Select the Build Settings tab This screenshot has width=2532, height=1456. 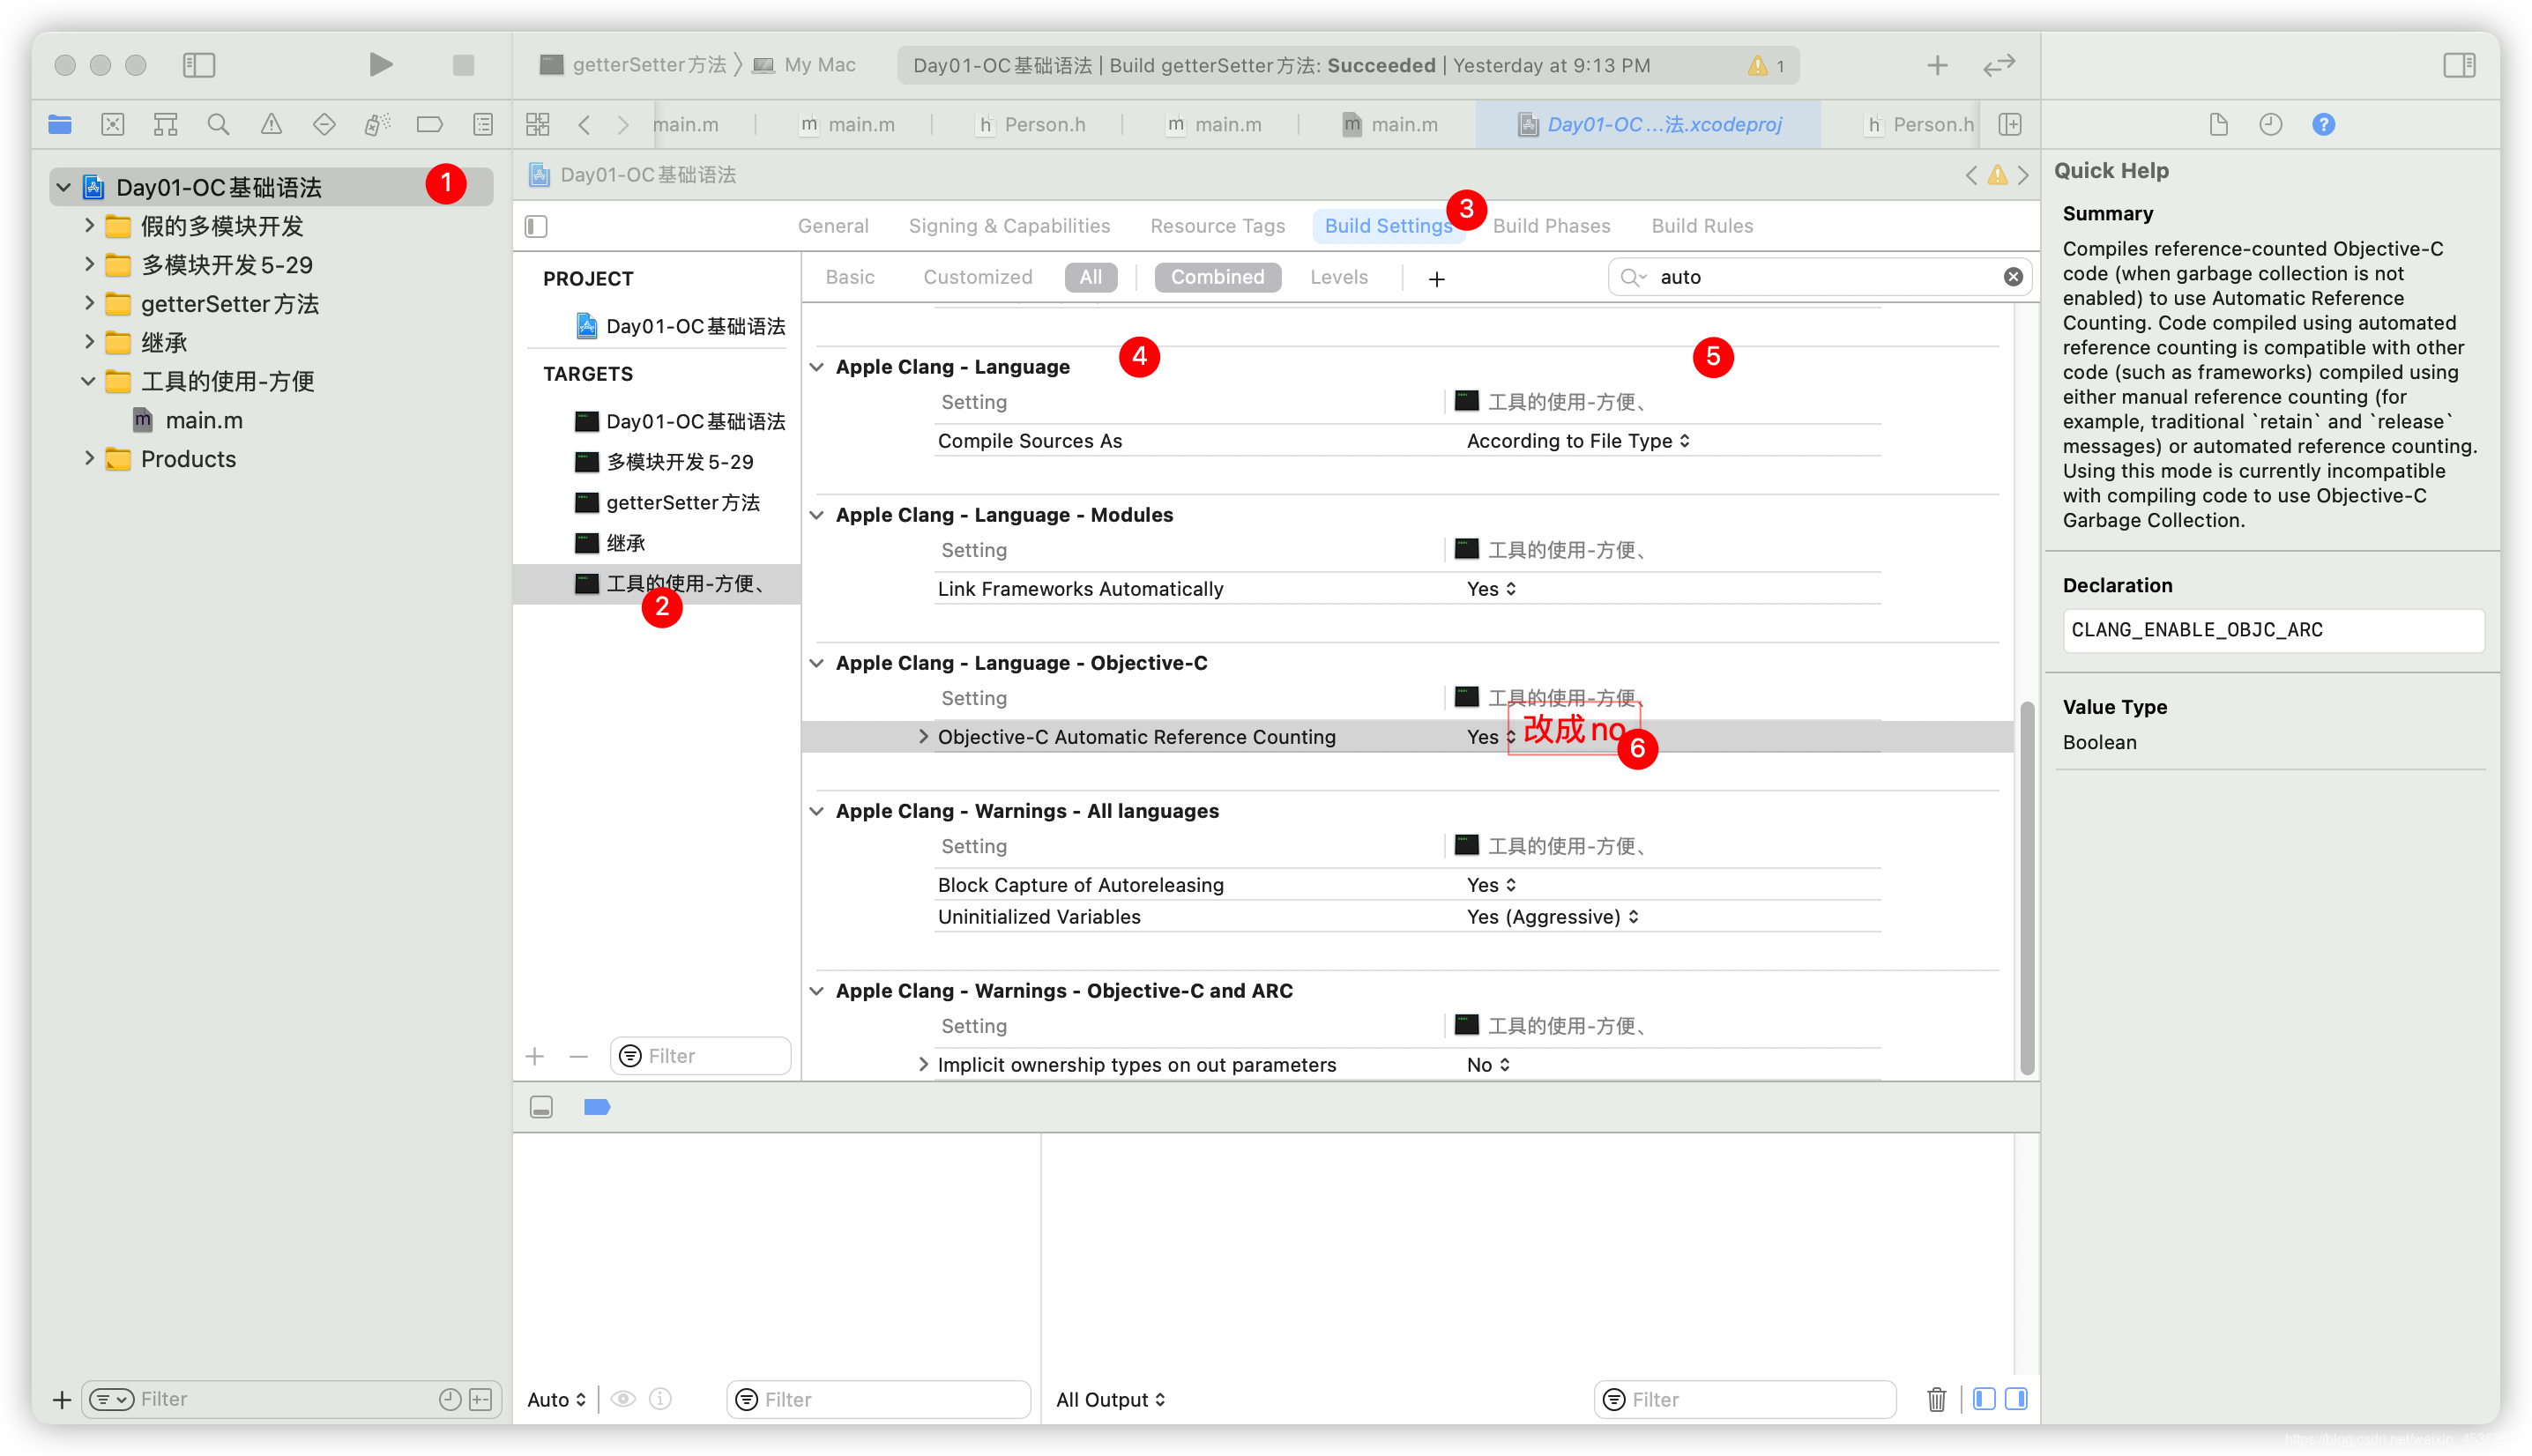click(x=1389, y=224)
